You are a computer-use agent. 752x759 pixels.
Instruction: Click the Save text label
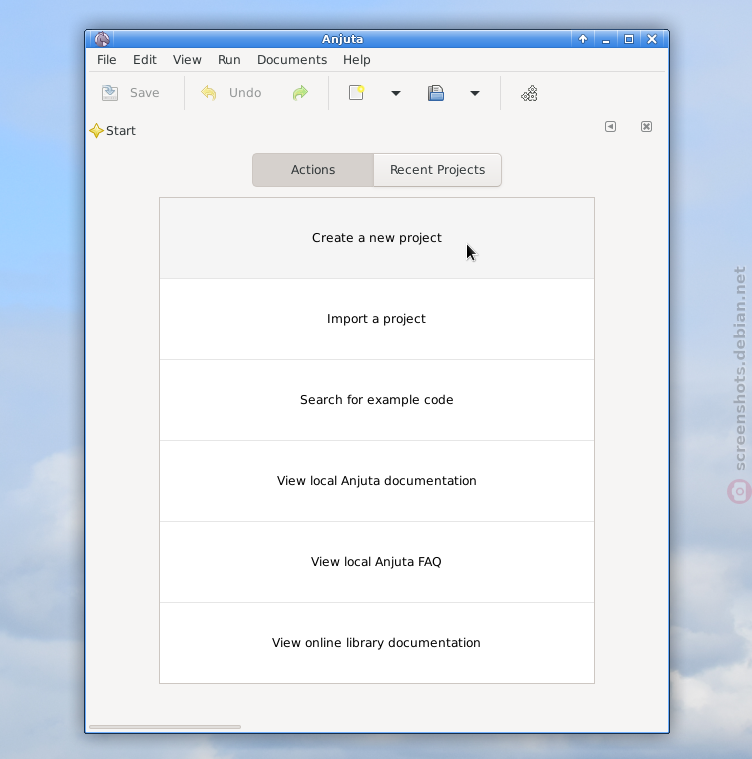point(144,92)
